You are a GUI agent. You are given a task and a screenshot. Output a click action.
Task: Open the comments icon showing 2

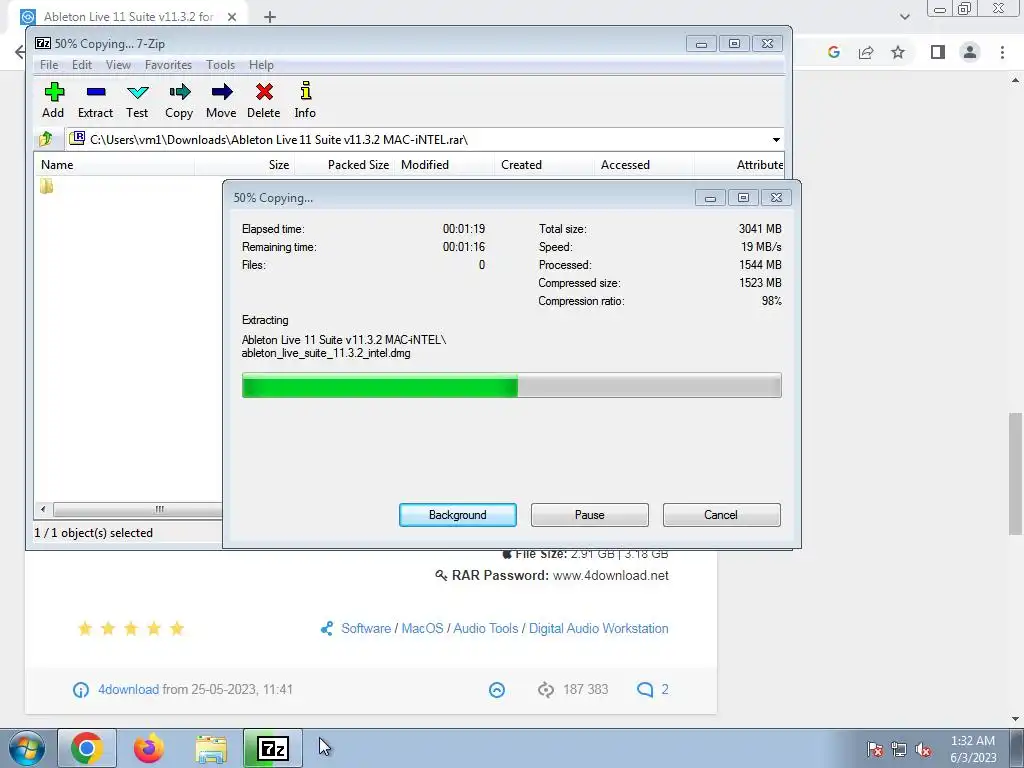tap(645, 690)
